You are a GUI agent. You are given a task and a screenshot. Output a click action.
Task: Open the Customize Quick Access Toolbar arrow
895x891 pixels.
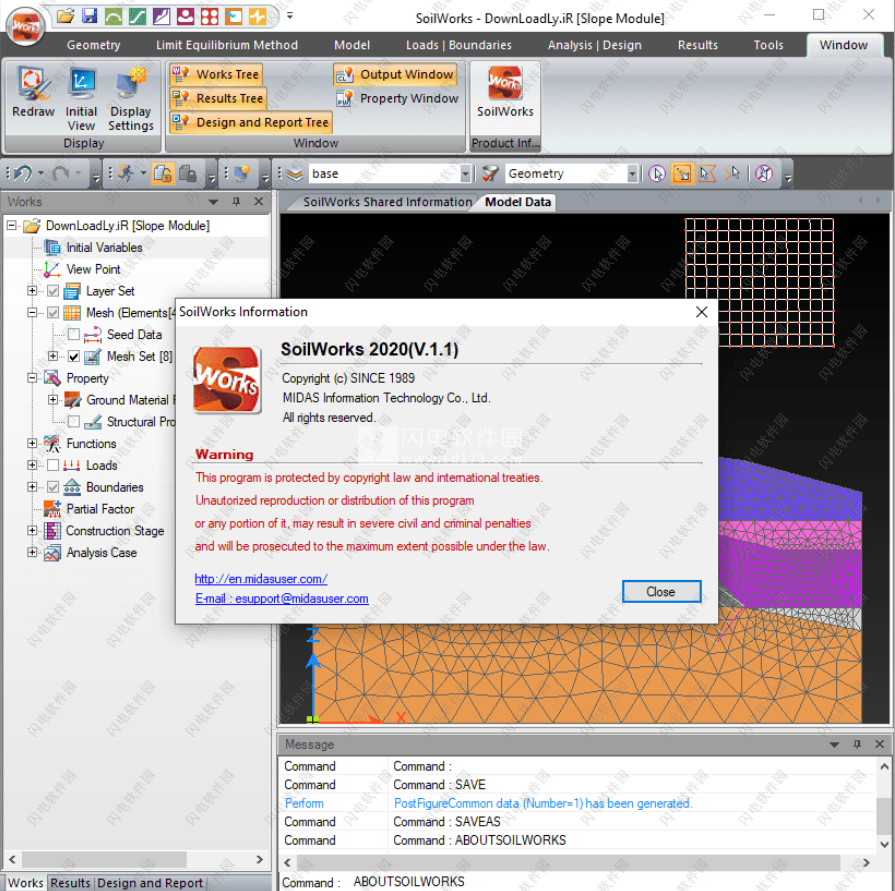[x=290, y=16]
